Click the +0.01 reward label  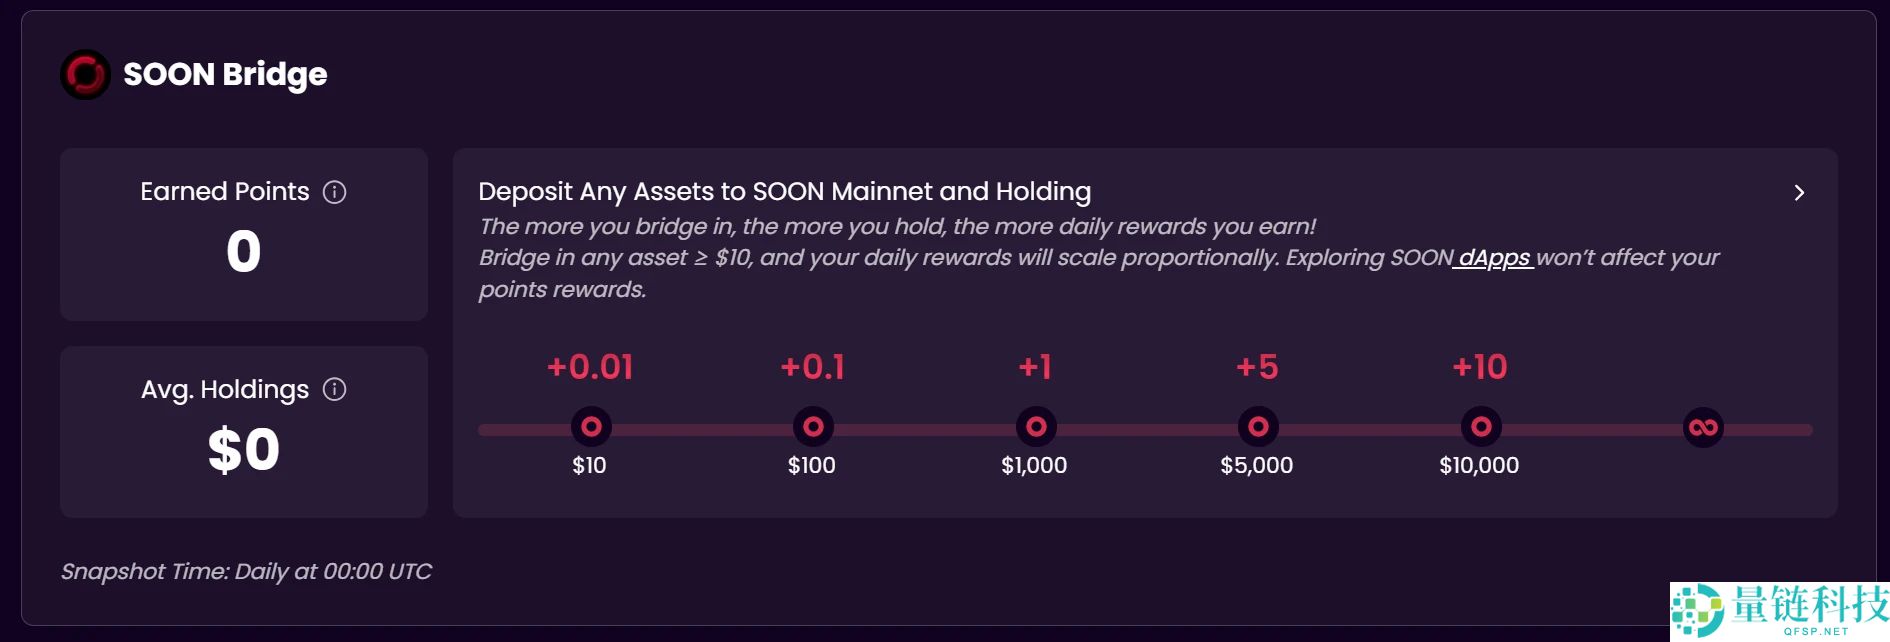590,367
